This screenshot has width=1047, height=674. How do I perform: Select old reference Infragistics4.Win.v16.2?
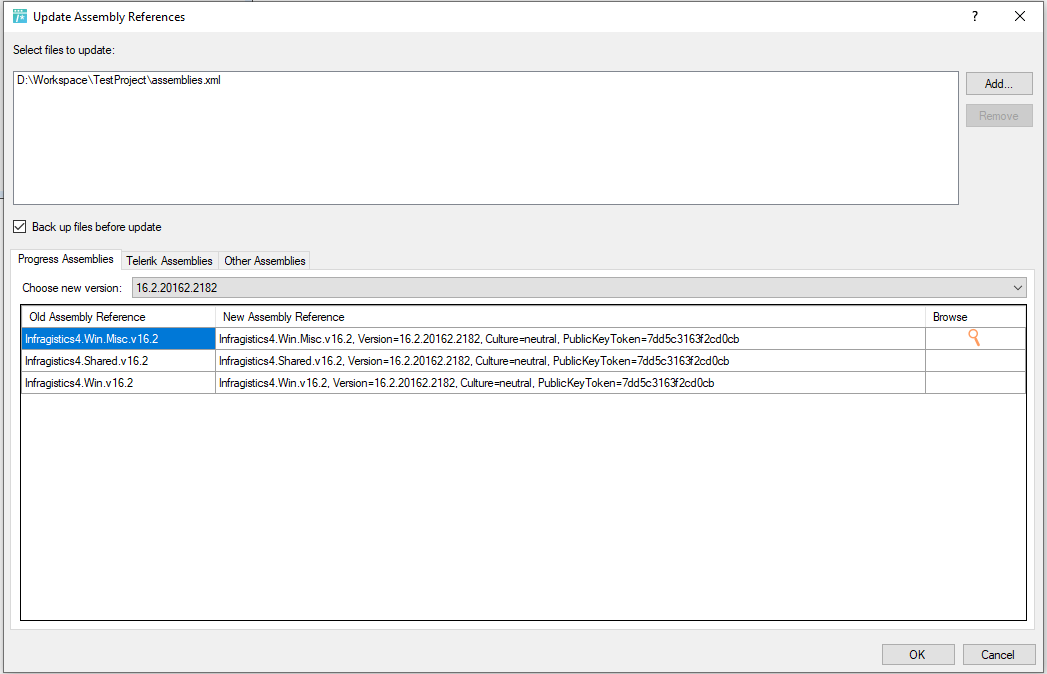pos(118,383)
